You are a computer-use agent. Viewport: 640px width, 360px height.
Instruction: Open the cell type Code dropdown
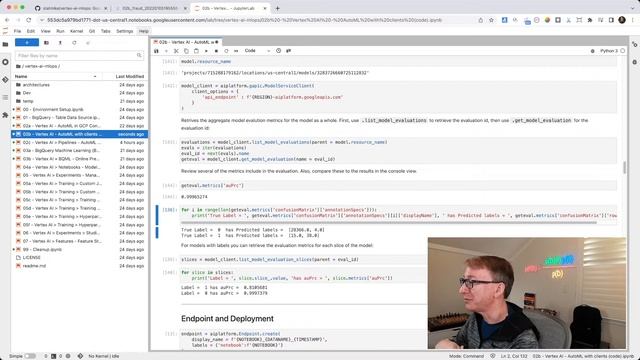(x=257, y=51)
